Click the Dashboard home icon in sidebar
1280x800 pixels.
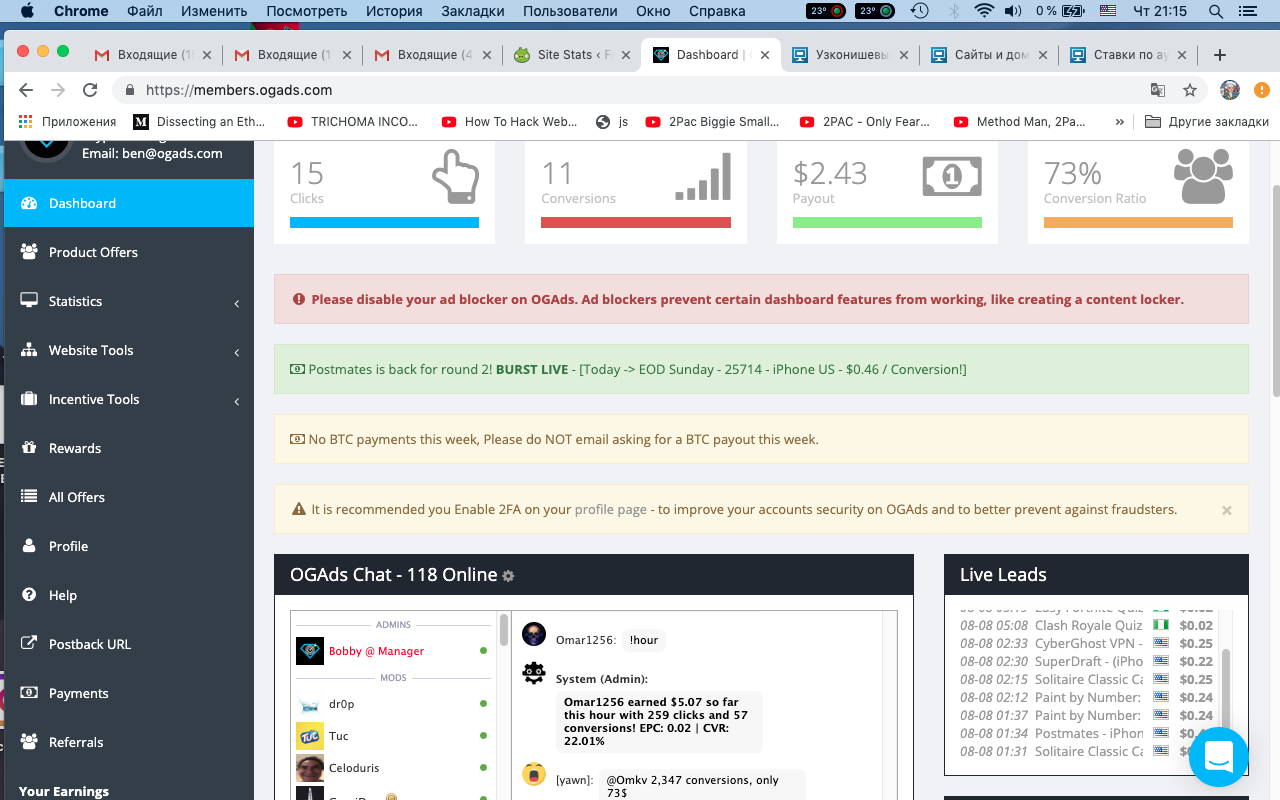29,203
